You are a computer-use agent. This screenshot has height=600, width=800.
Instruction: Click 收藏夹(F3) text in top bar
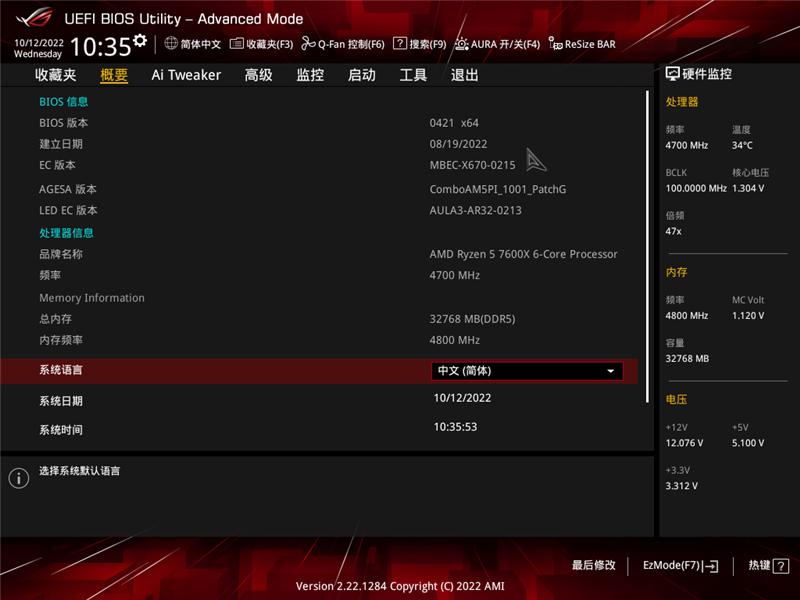[270, 44]
